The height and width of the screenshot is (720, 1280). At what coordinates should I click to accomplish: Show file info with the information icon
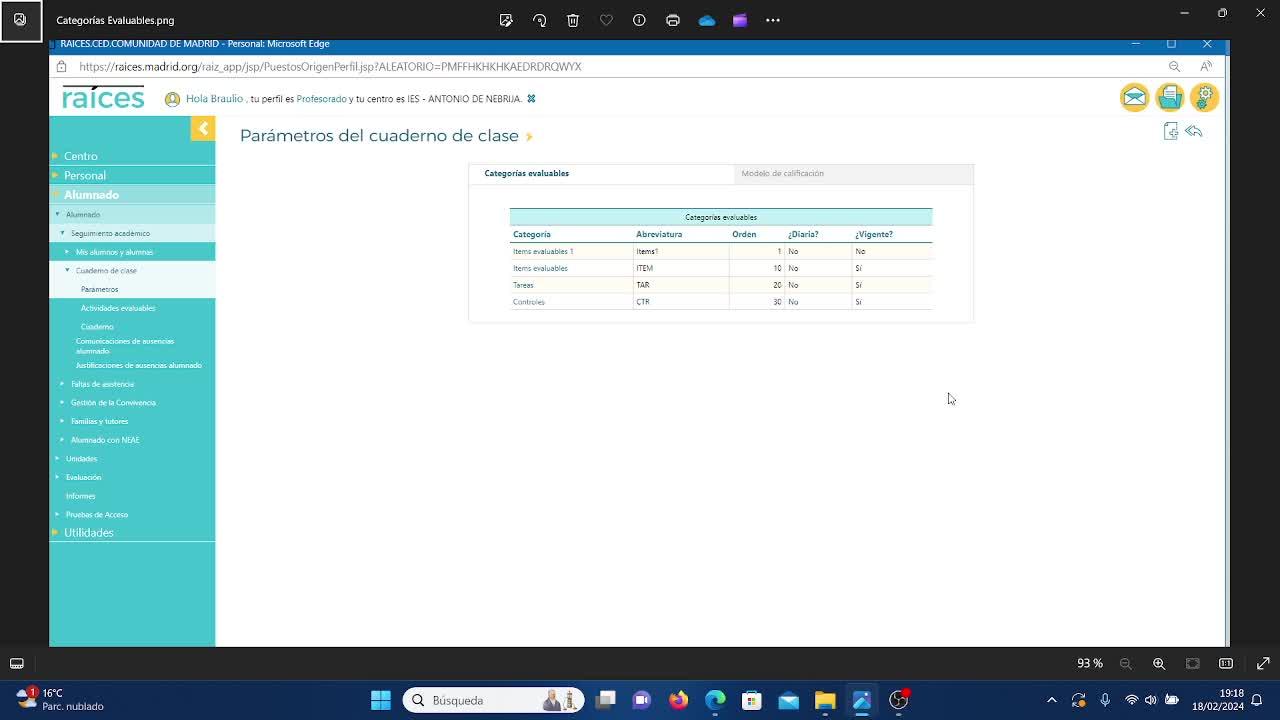(x=639, y=20)
